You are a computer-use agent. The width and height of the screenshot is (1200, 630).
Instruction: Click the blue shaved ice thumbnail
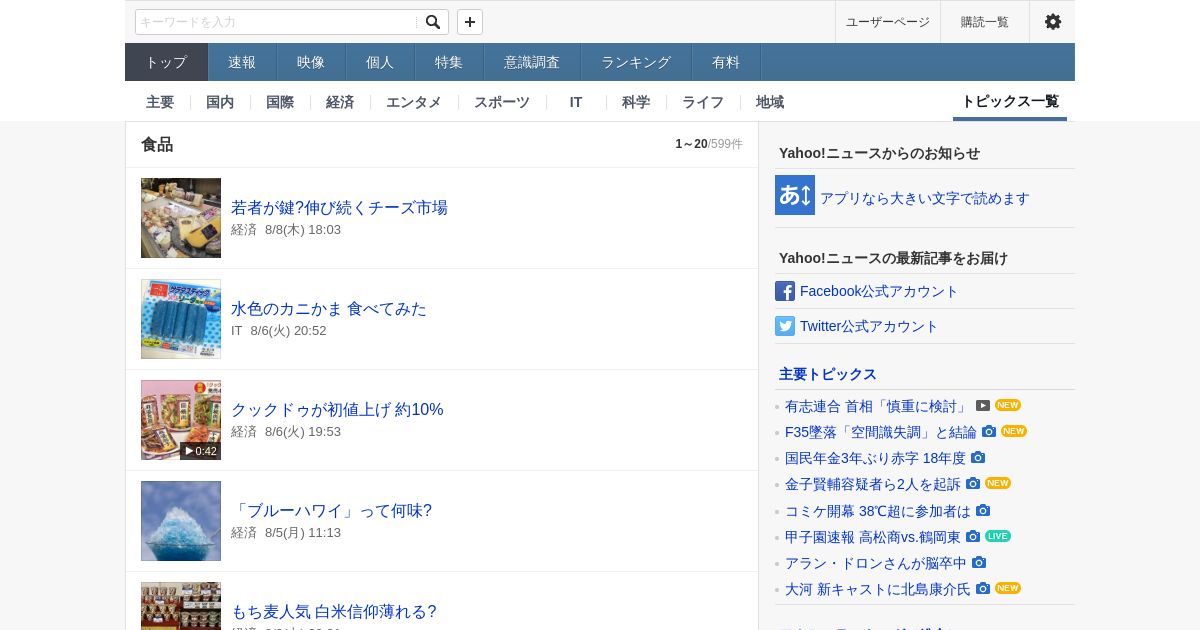(x=181, y=521)
